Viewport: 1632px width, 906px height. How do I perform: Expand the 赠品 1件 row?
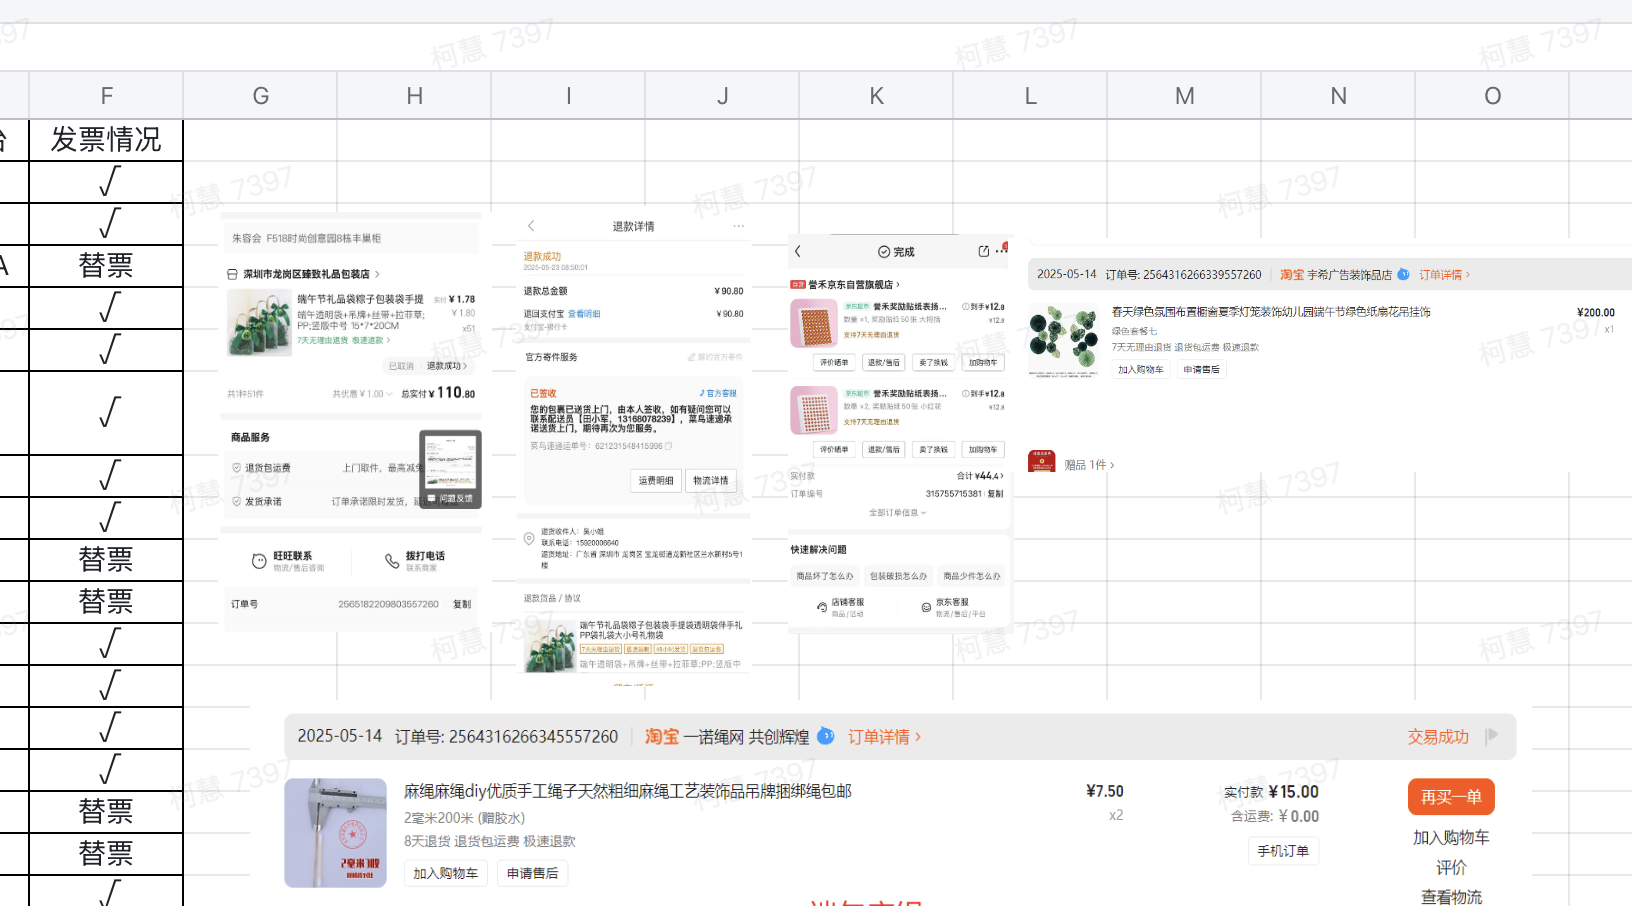(1089, 465)
